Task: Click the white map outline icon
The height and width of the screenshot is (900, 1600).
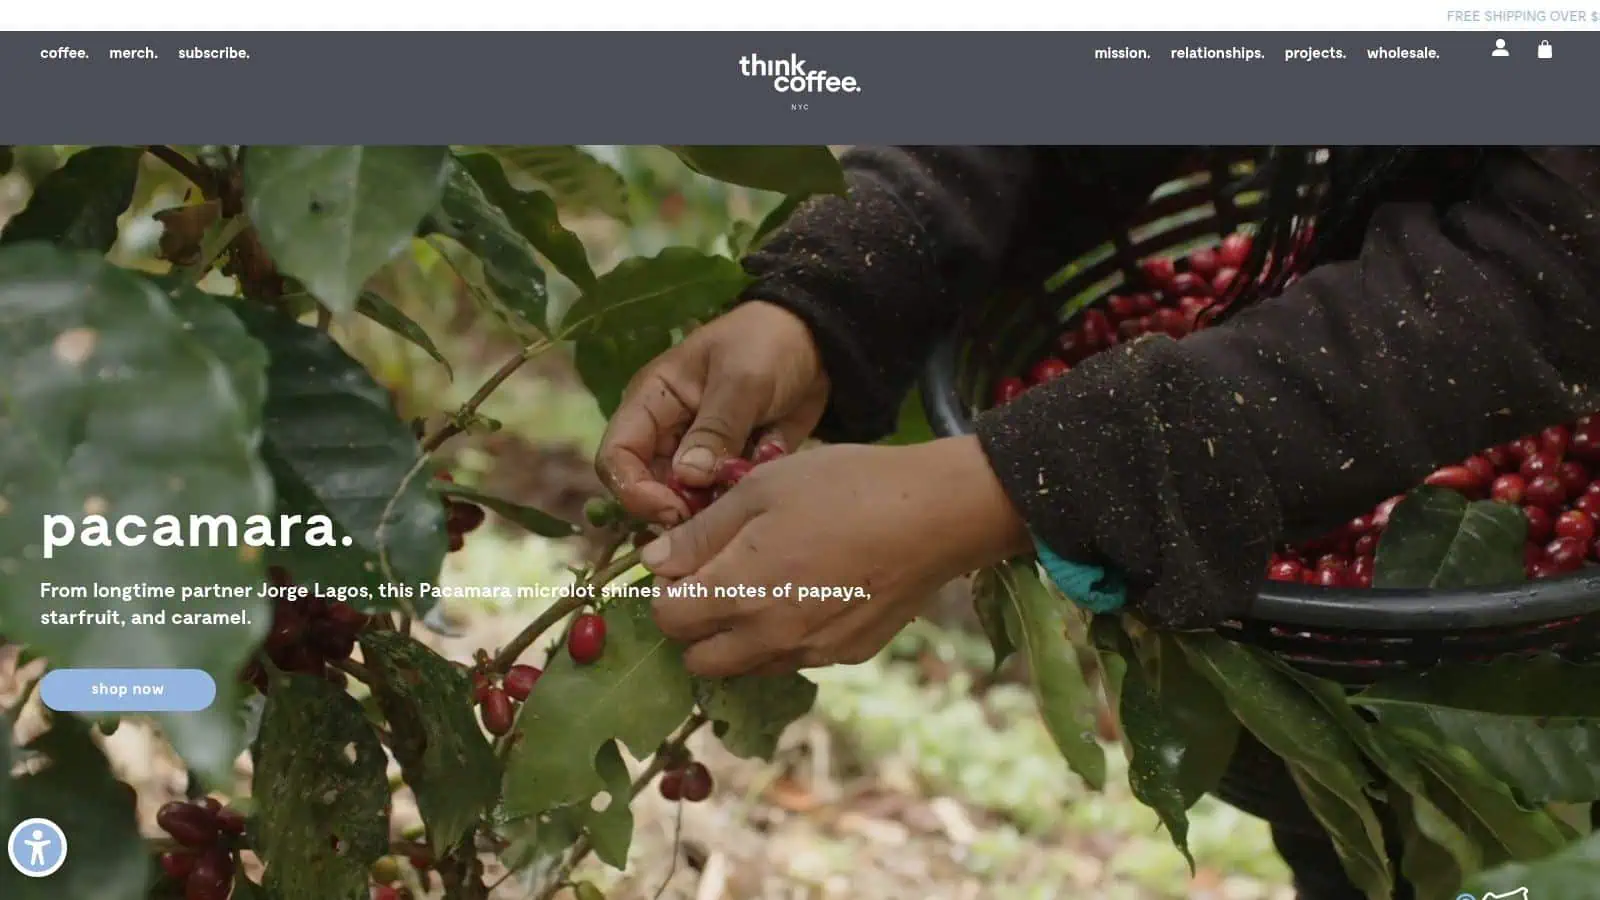Action: [1505, 893]
